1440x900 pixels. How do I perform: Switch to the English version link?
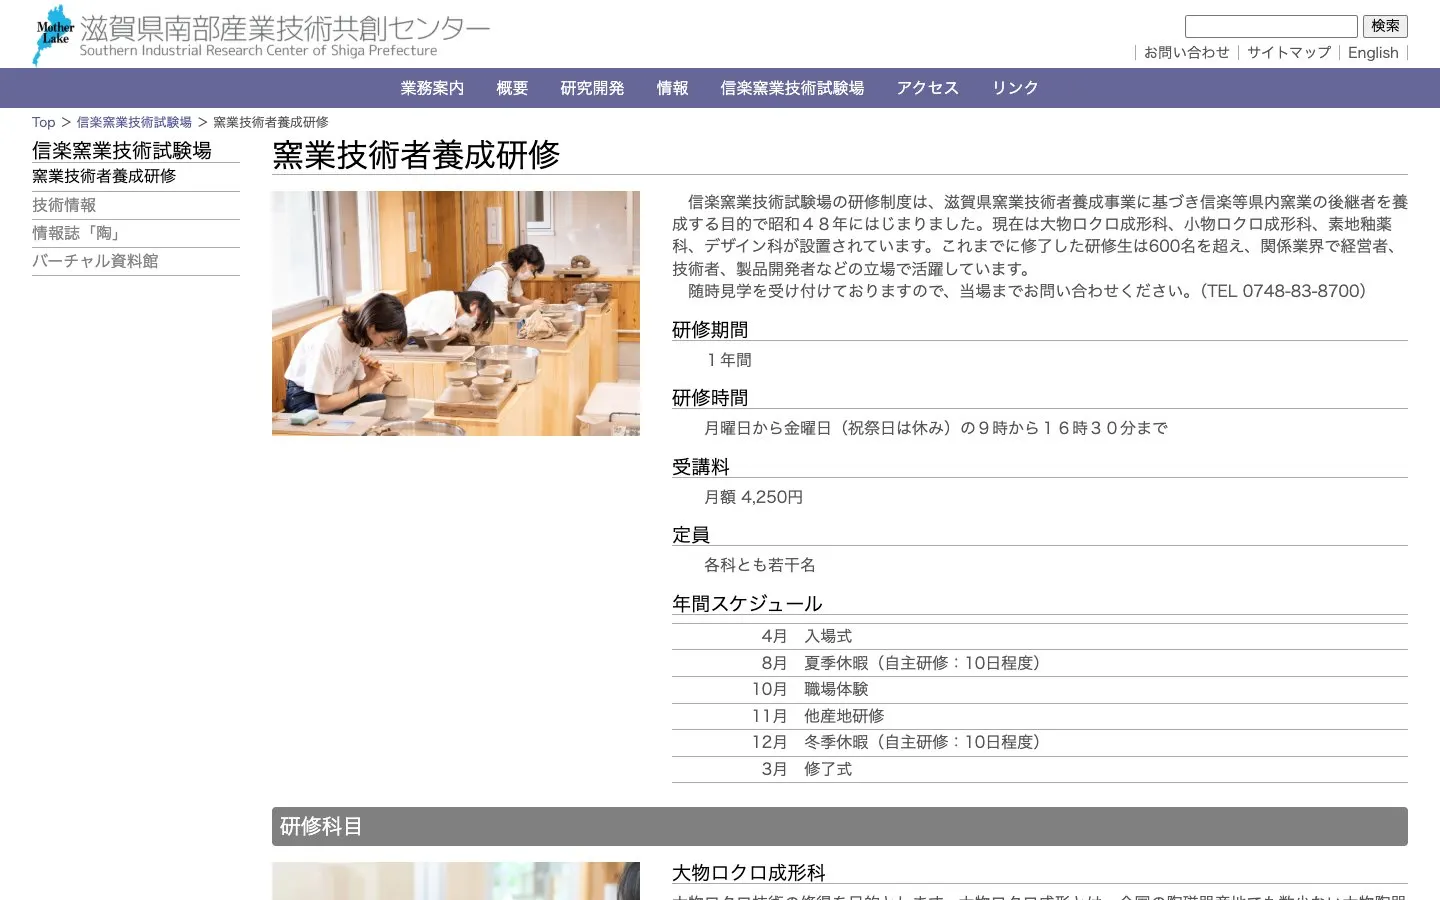1373,53
